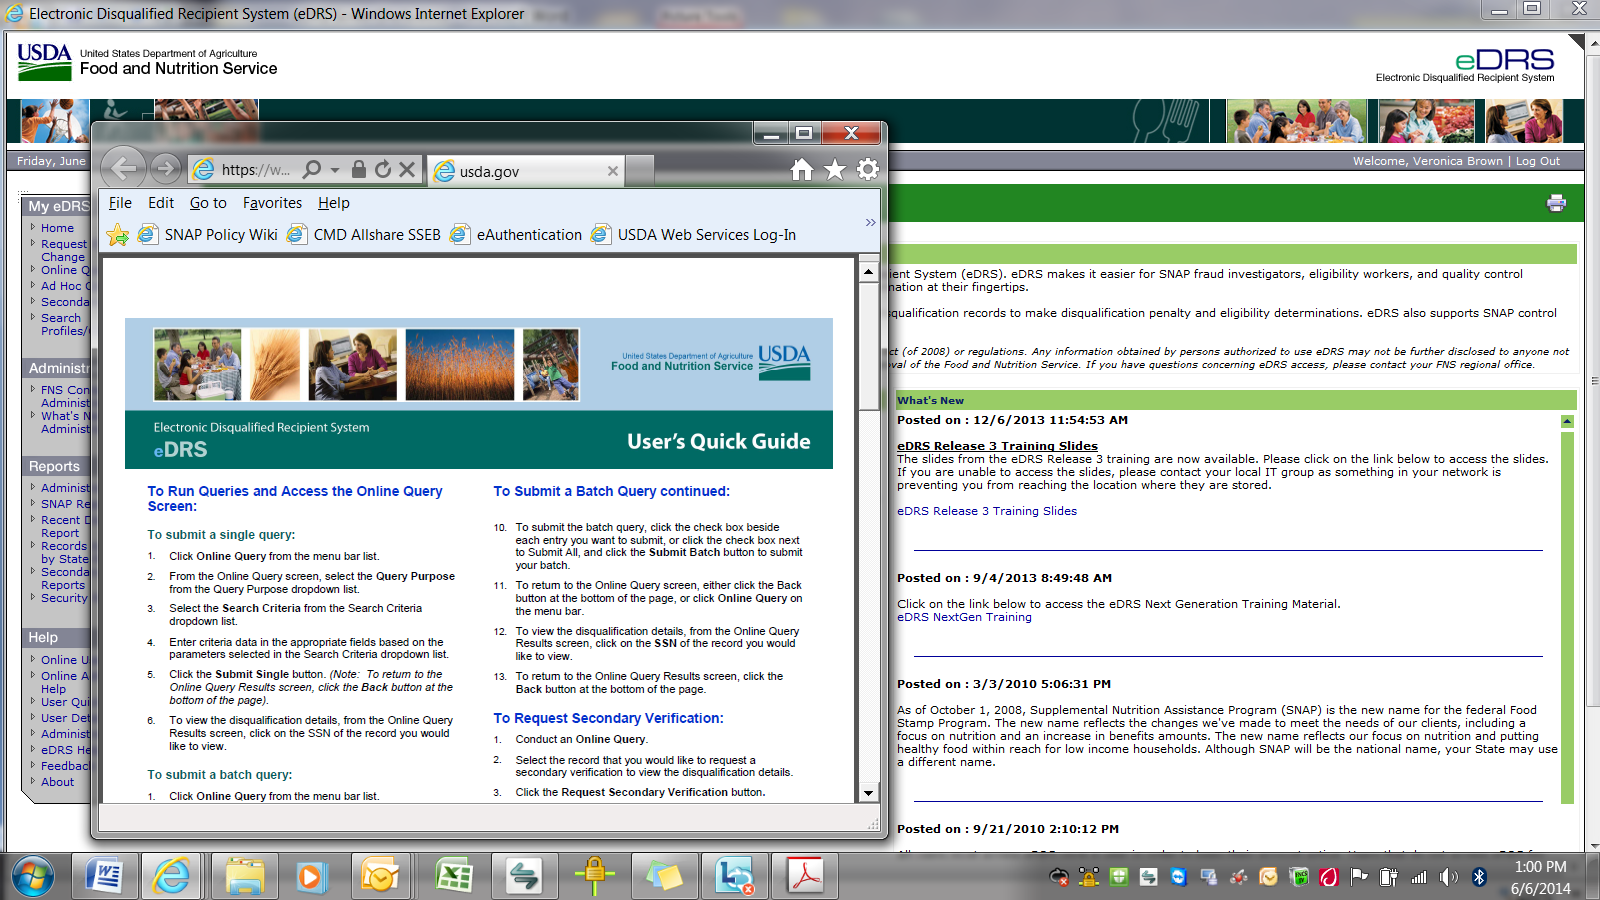Image resolution: width=1600 pixels, height=900 pixels.
Task: Click the yellow padlock taskbar icon
Action: pyautogui.click(x=594, y=875)
